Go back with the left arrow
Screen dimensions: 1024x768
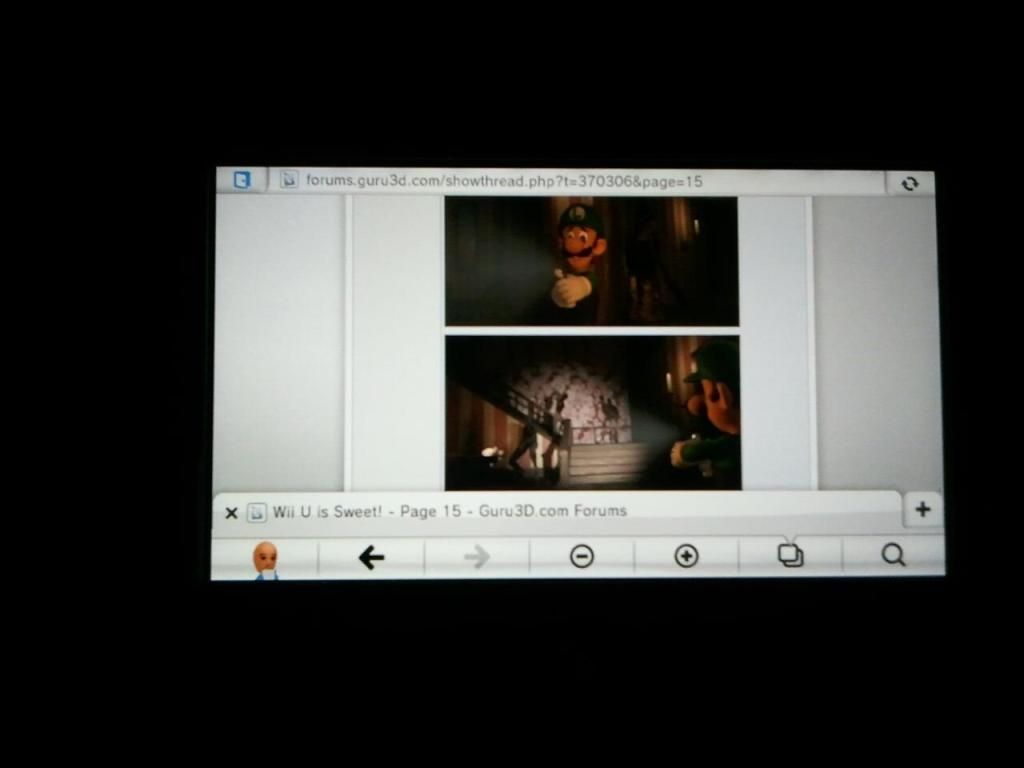pyautogui.click(x=371, y=557)
